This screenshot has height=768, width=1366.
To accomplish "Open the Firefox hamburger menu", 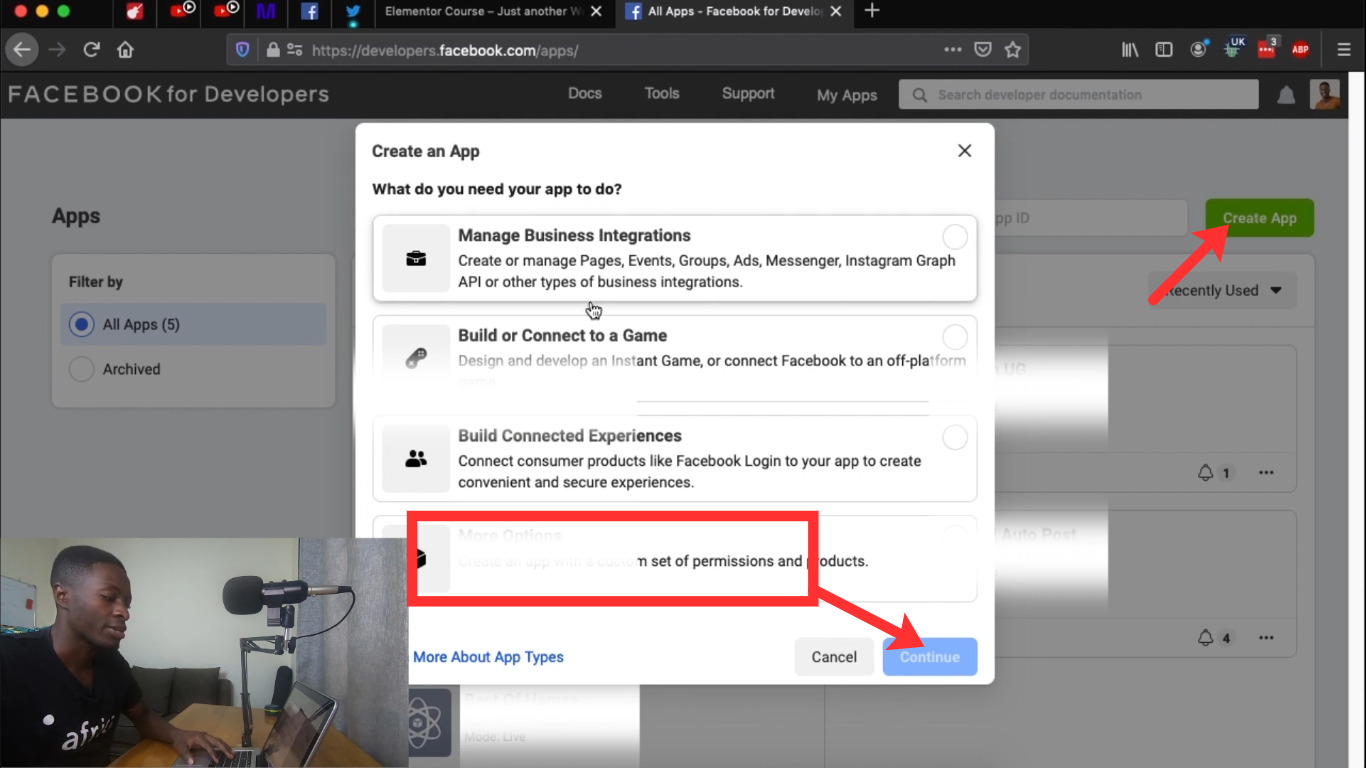I will coord(1344,49).
